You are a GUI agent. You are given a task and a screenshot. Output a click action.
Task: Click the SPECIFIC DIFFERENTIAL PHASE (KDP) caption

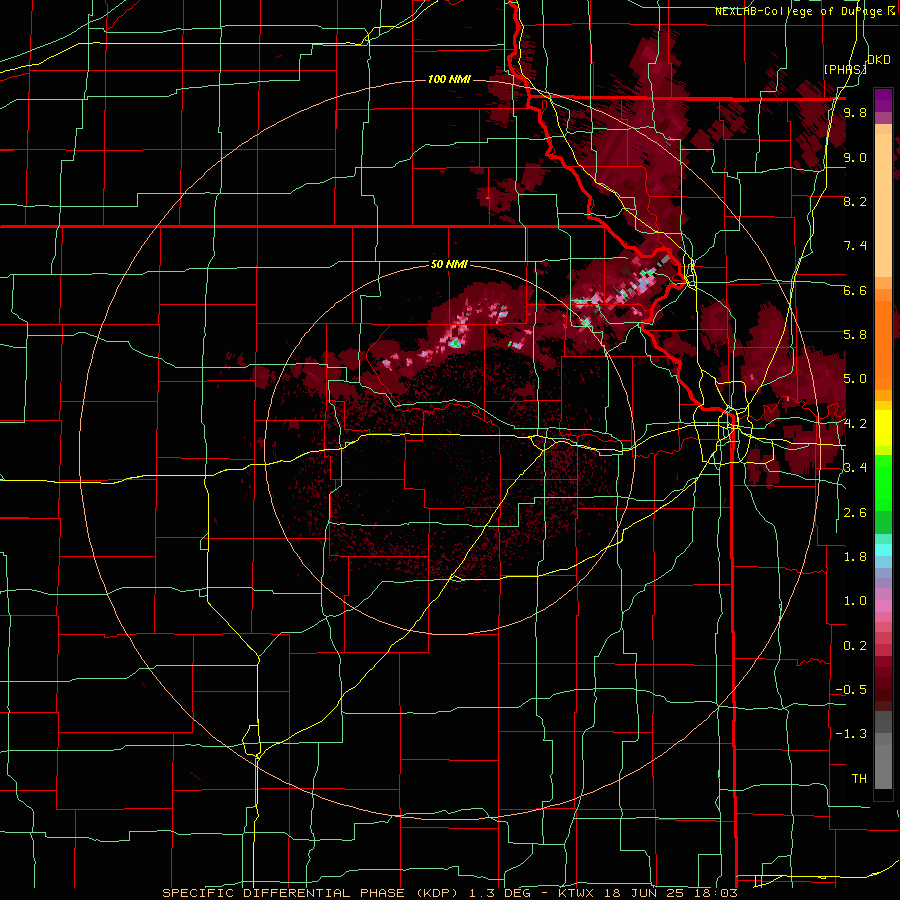[312, 893]
